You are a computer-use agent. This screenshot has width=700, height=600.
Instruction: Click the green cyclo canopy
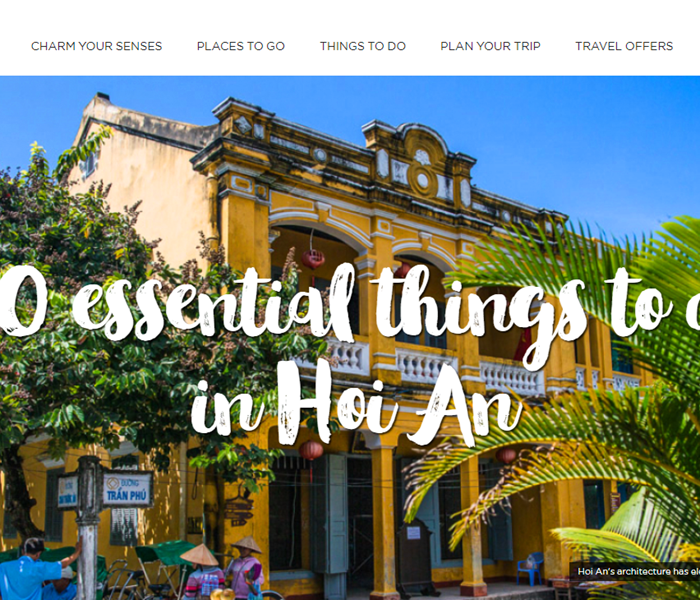165,553
